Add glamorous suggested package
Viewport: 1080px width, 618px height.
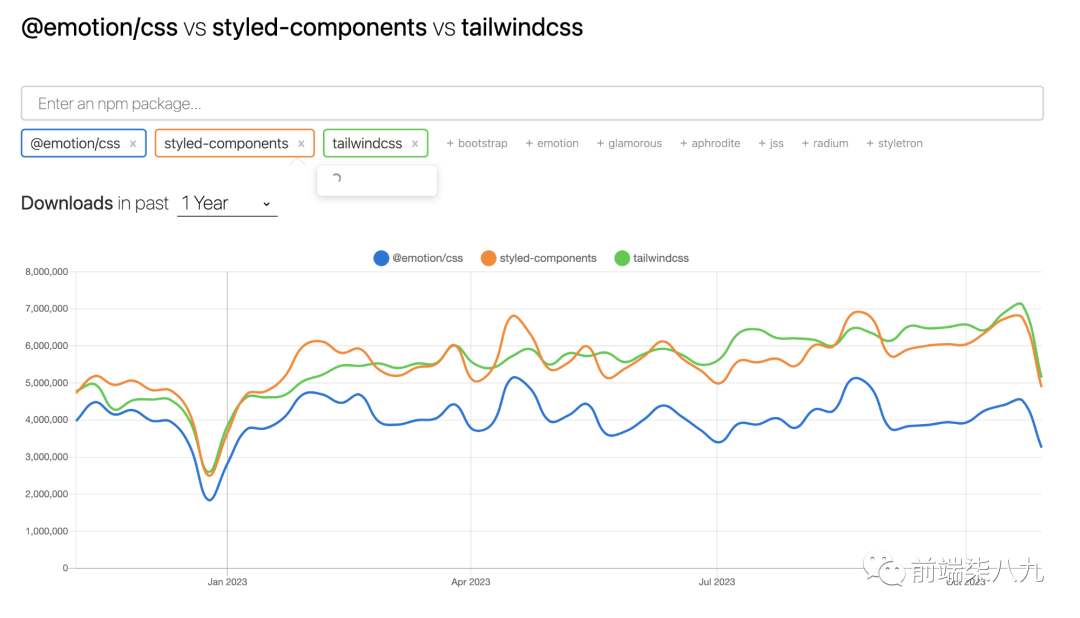coord(629,143)
